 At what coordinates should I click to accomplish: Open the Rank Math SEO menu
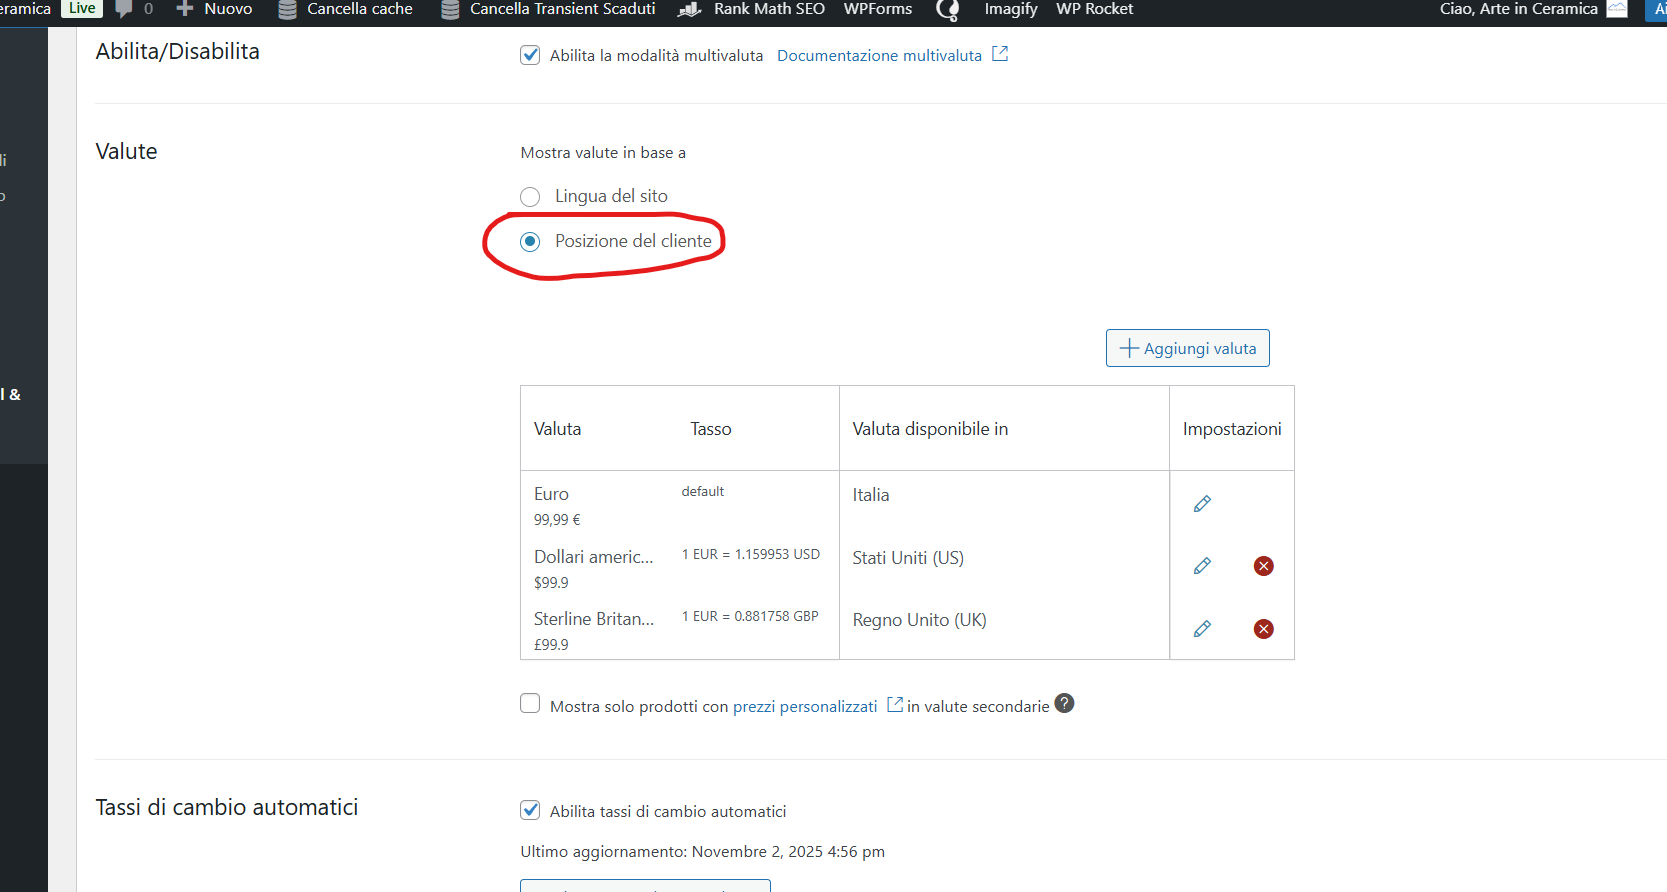769,9
